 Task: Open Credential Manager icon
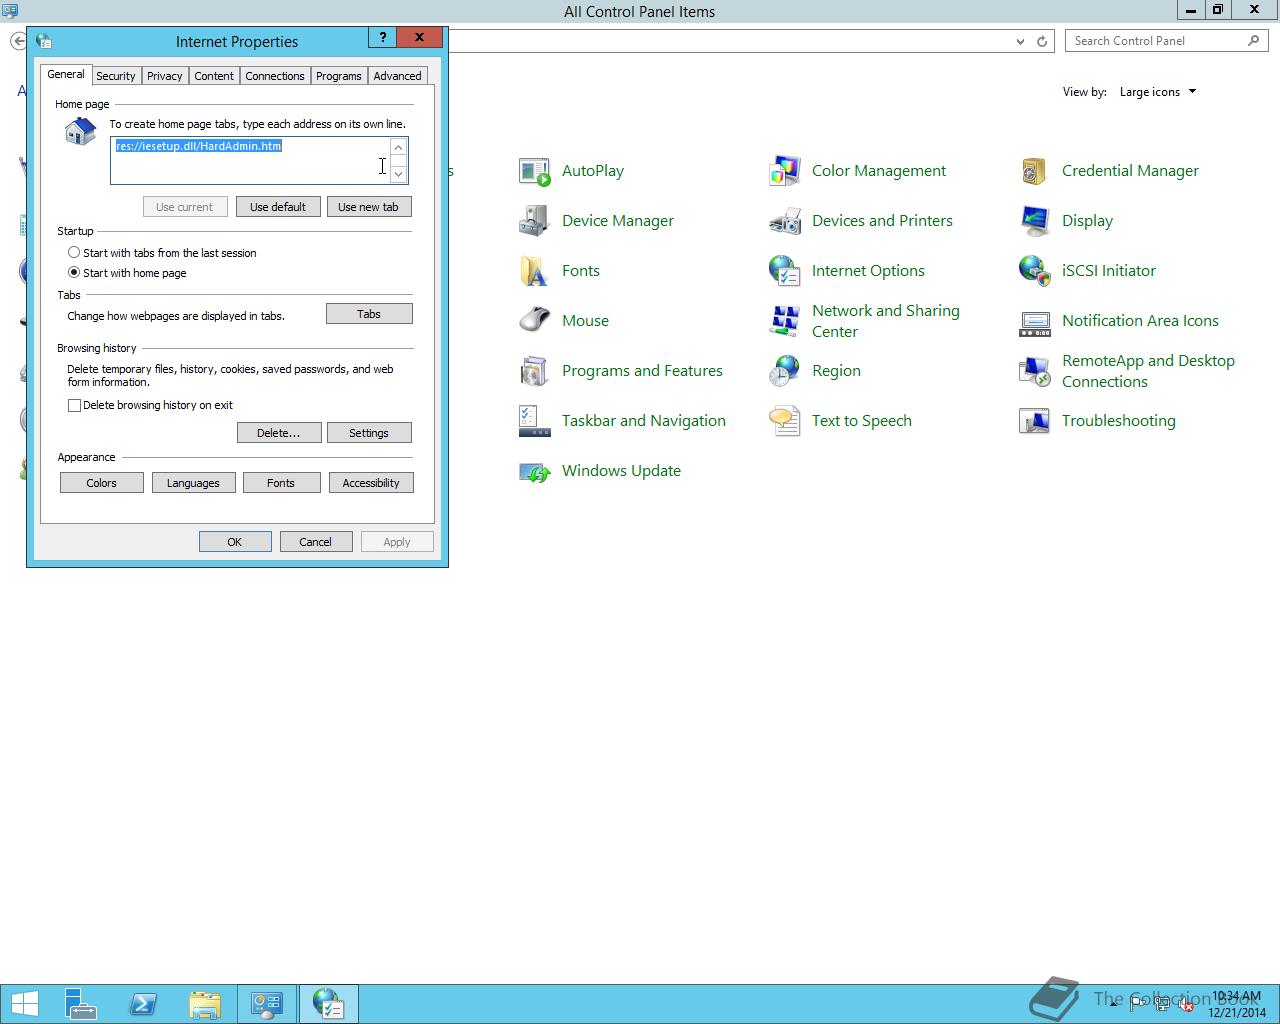coord(1035,171)
